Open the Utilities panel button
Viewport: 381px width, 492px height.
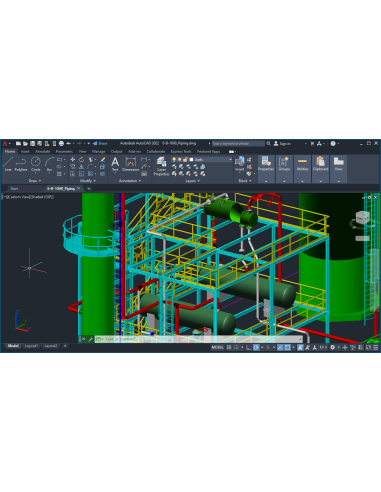[302, 169]
